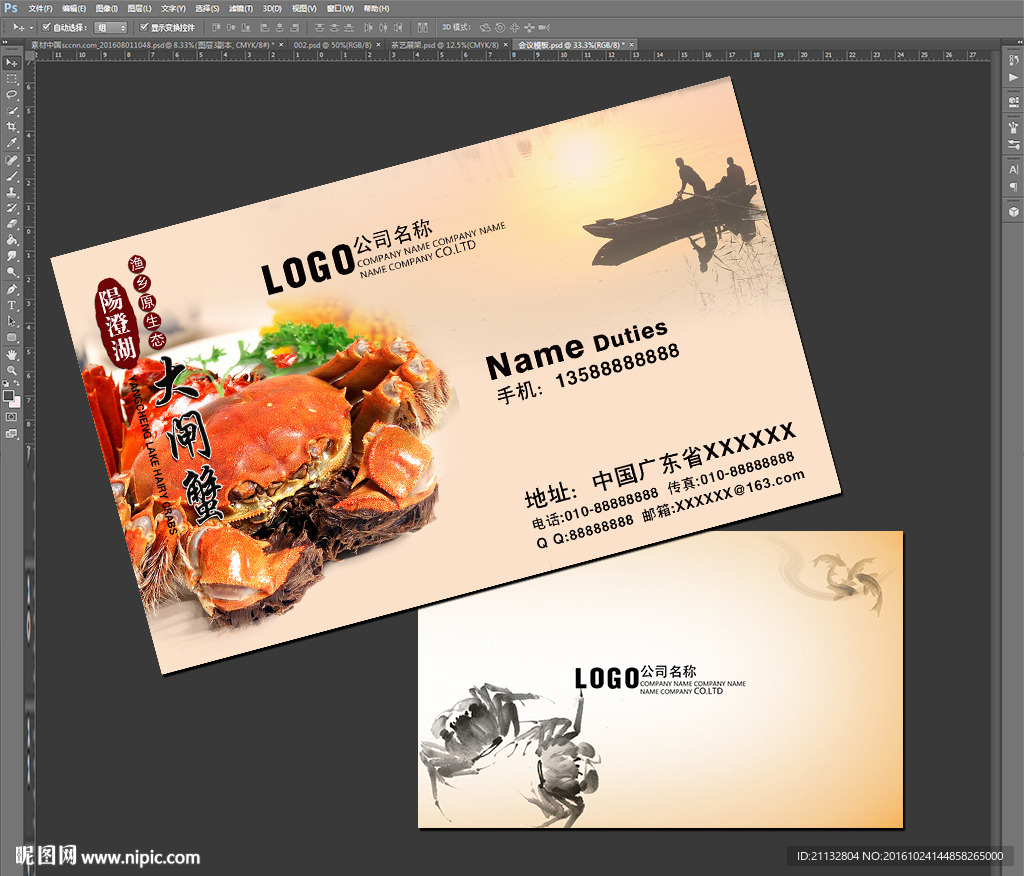Toggle the 自动选择 checkbox
Screen dimensions: 1024x876
click(46, 27)
